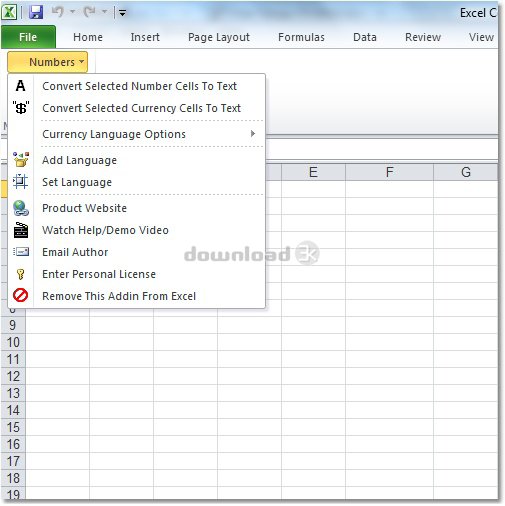Viewport: 505px width, 506px height.
Task: Open the Undo history dropdown arrow
Action: 72,12
